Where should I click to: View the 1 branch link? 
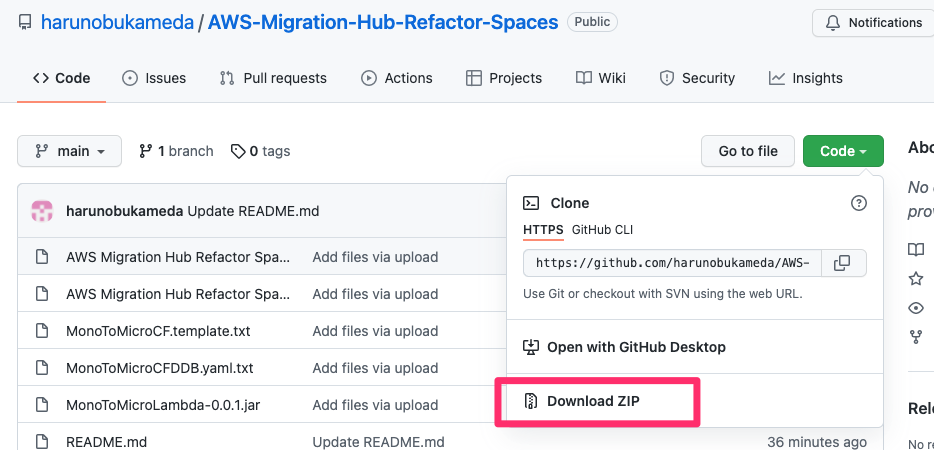176,151
